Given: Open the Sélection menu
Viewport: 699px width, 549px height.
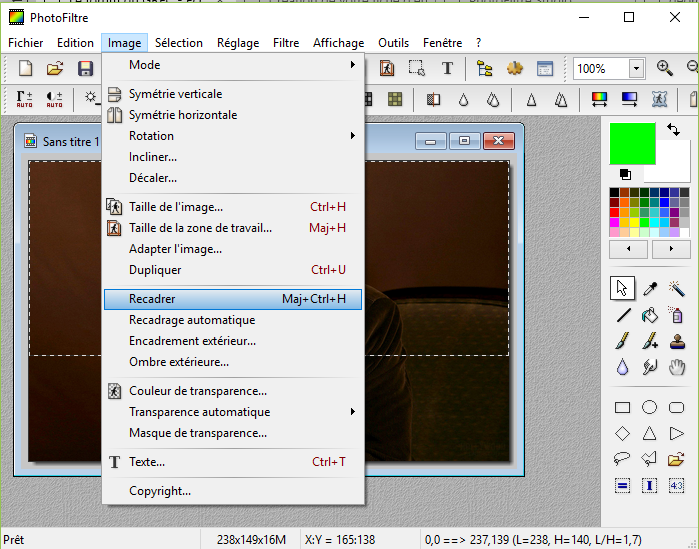Looking at the screenshot, I should [179, 43].
